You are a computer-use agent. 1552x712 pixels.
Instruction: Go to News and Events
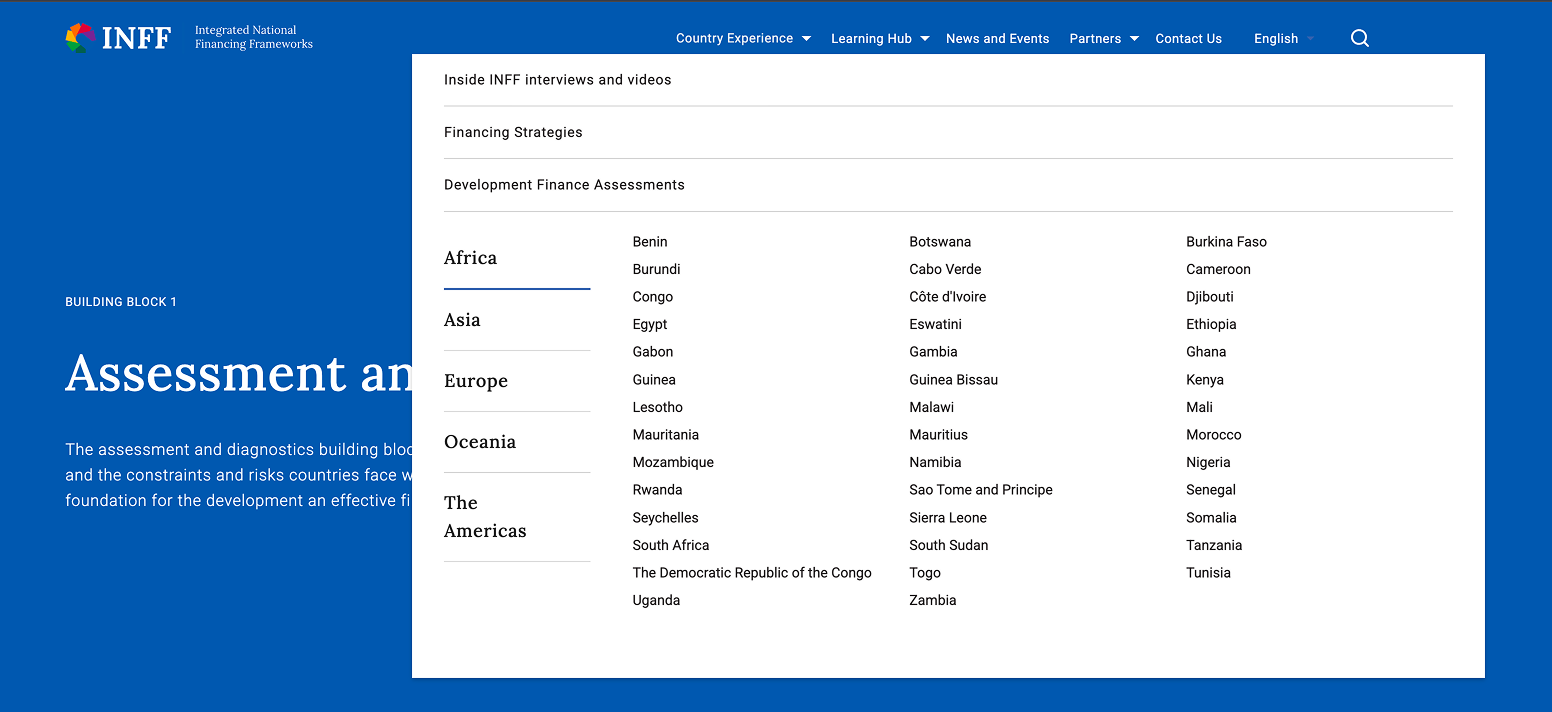point(997,38)
